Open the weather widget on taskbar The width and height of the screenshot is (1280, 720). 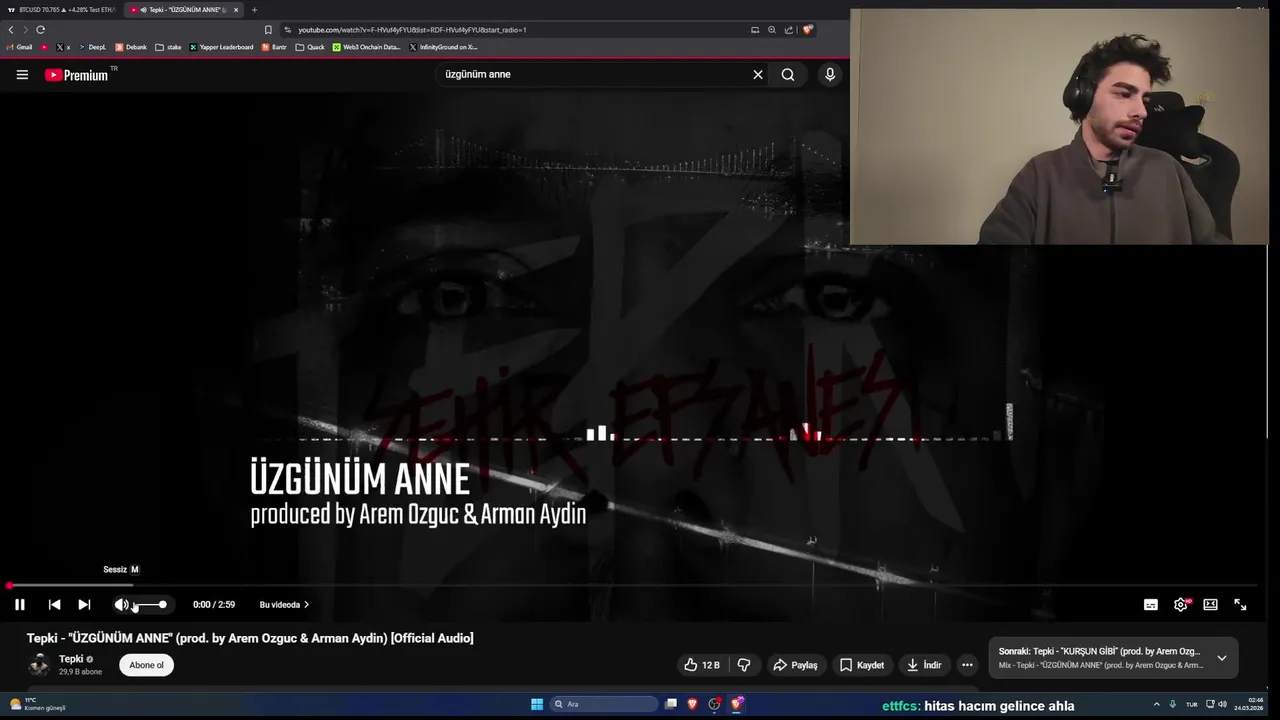[x=38, y=704]
